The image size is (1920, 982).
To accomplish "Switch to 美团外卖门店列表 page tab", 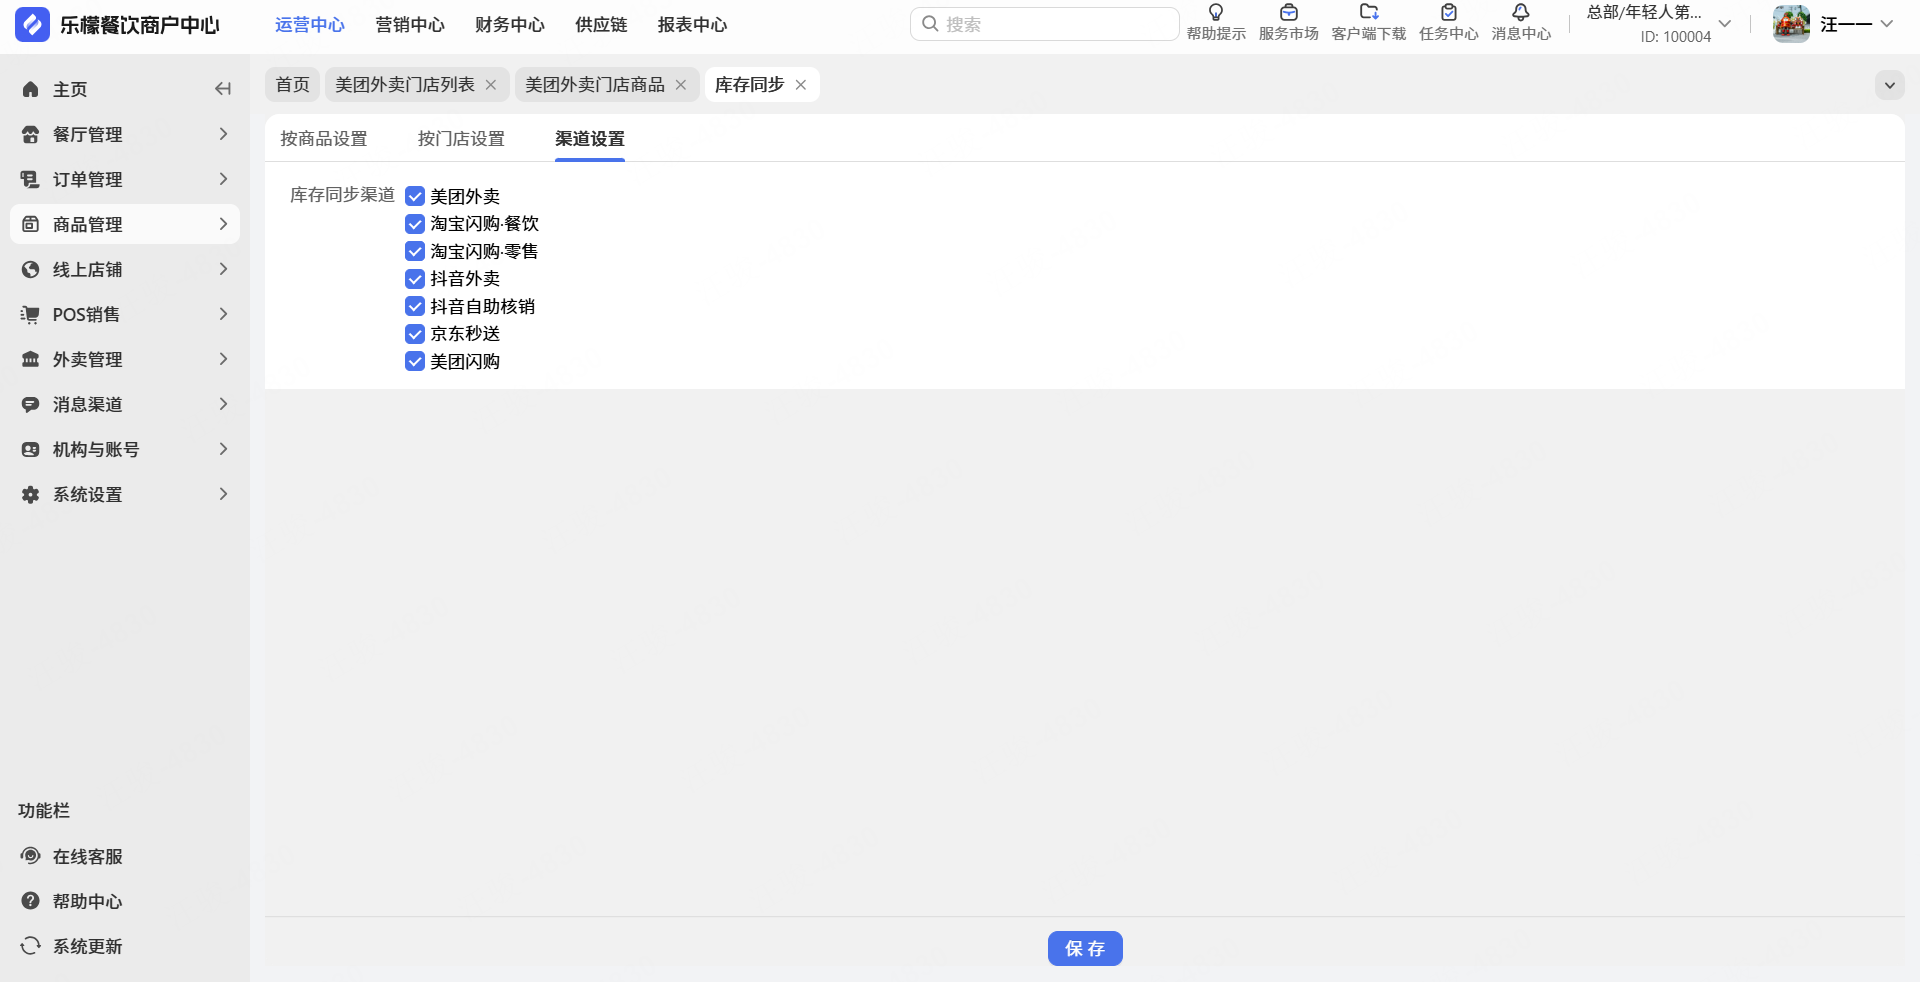I will click(x=405, y=85).
